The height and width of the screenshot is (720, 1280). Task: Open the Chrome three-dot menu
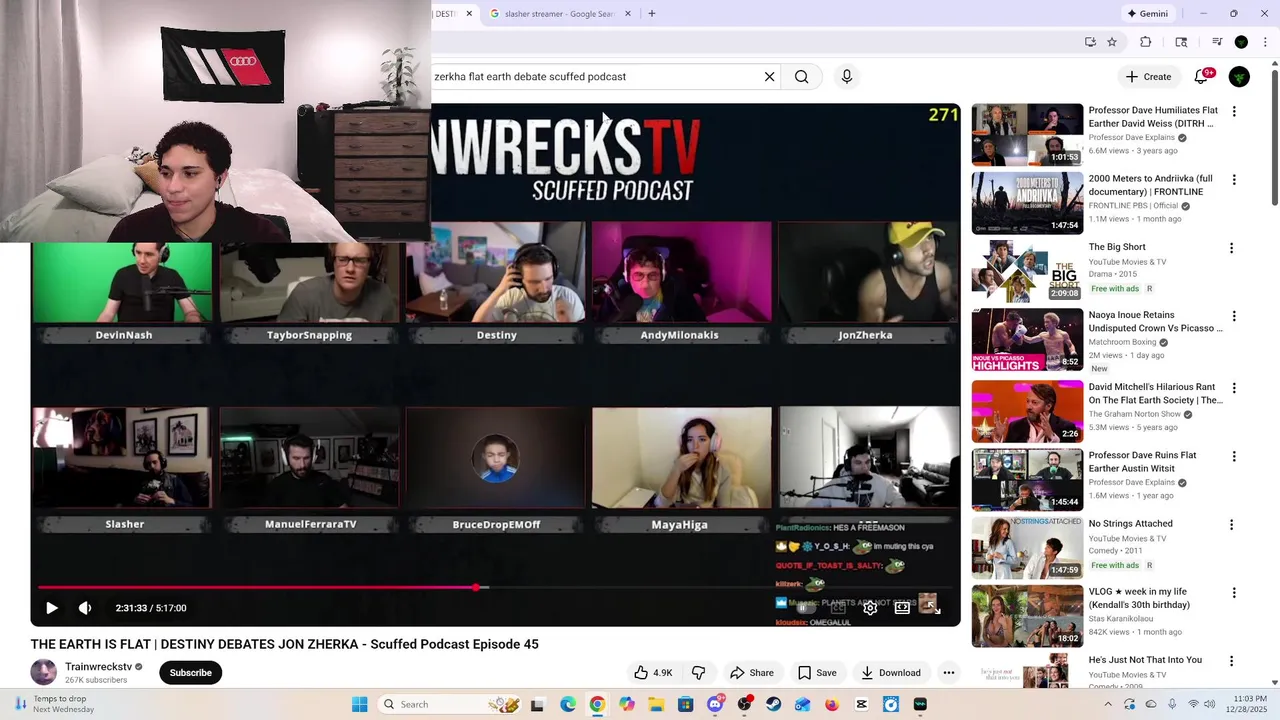click(1264, 42)
